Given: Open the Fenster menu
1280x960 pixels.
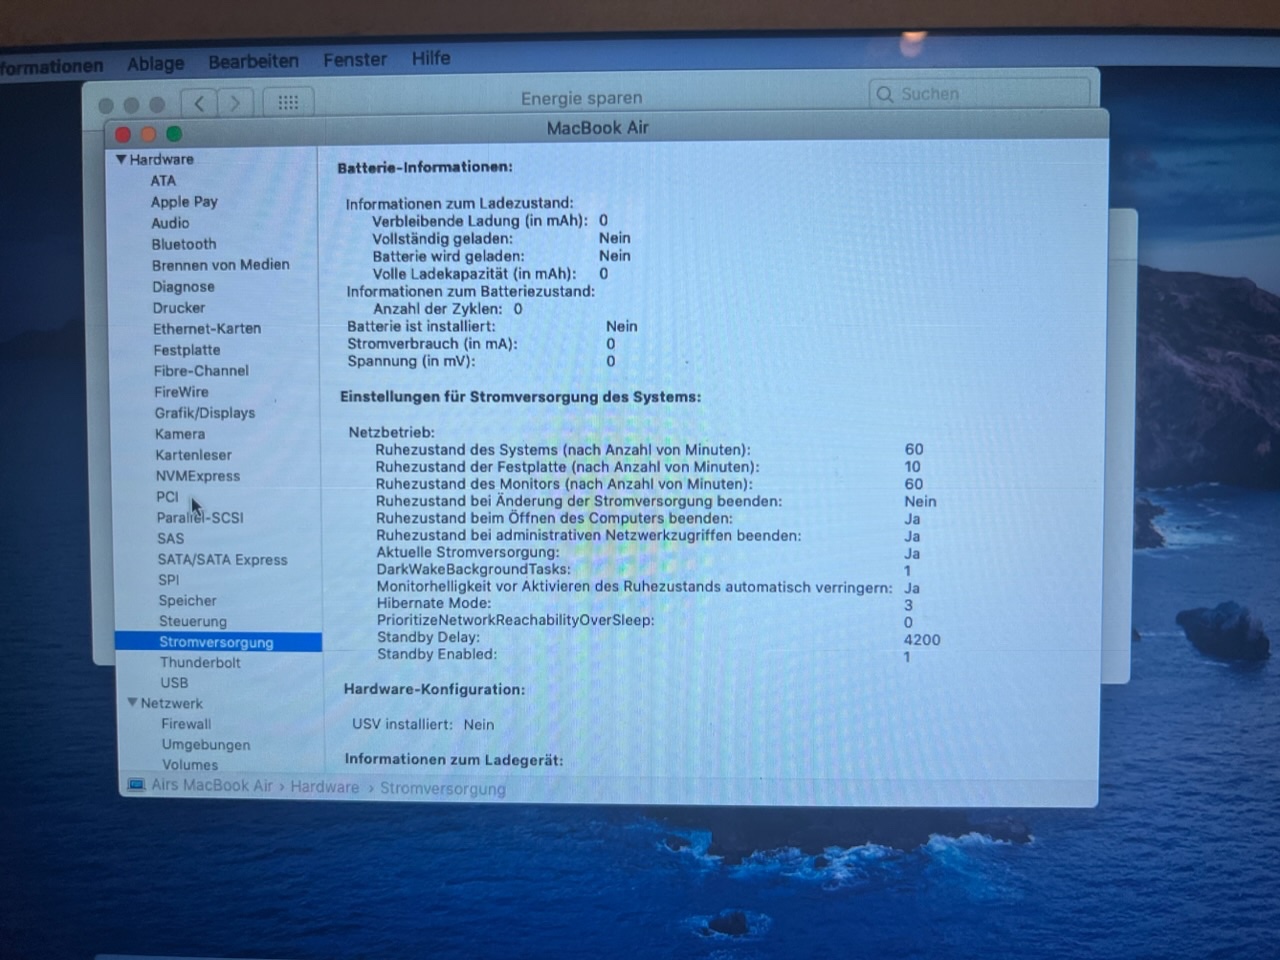Looking at the screenshot, I should click(x=355, y=60).
